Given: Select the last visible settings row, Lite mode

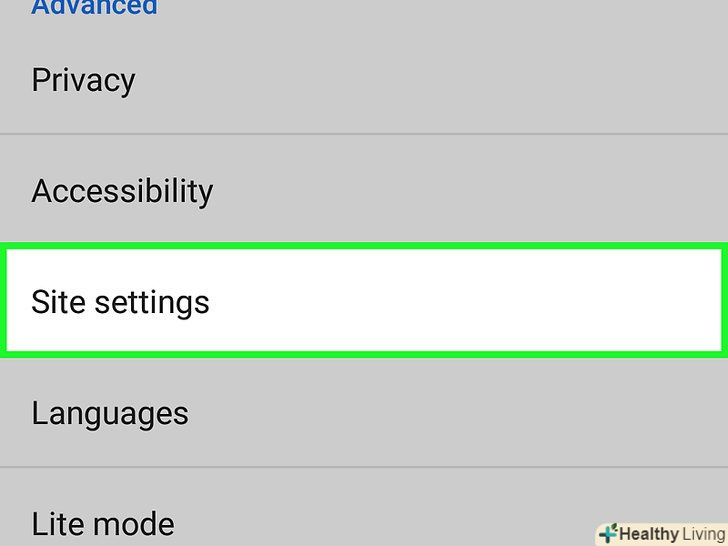Looking at the screenshot, I should [x=300, y=522].
